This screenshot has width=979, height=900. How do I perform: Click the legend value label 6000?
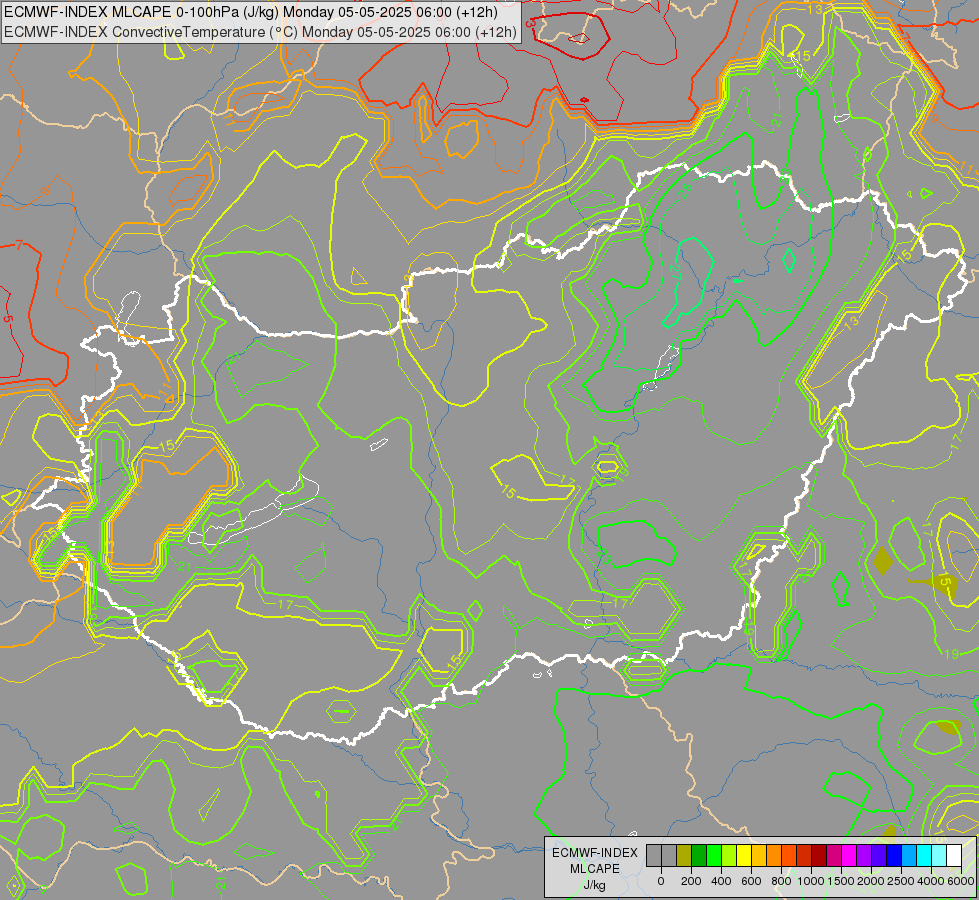961,881
